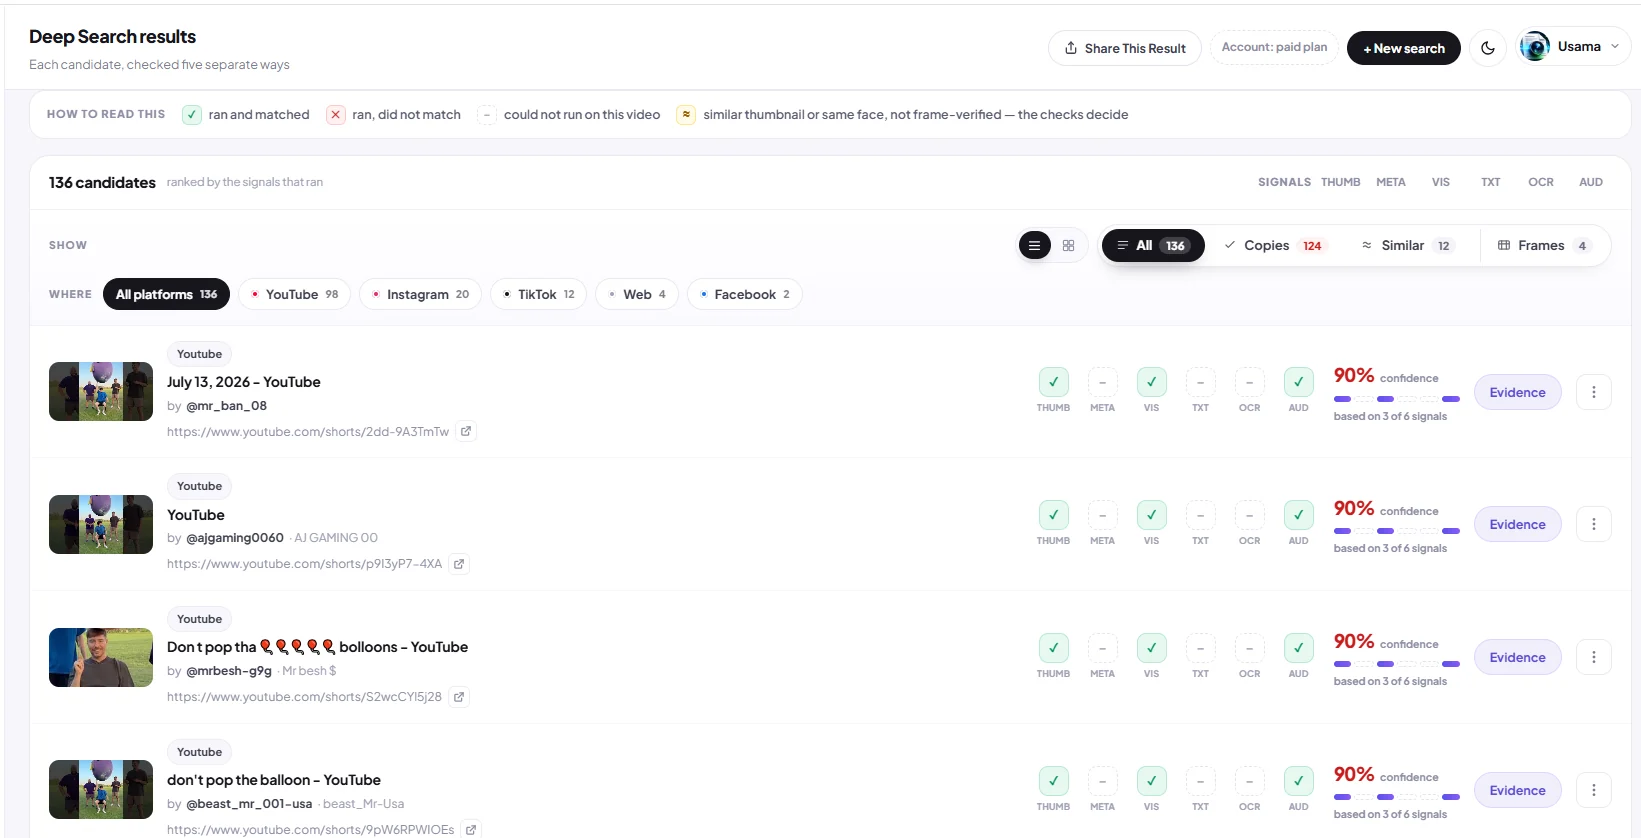The width and height of the screenshot is (1641, 838).
Task: Open external link icon for mrbesh-g9g URL
Action: click(x=459, y=697)
